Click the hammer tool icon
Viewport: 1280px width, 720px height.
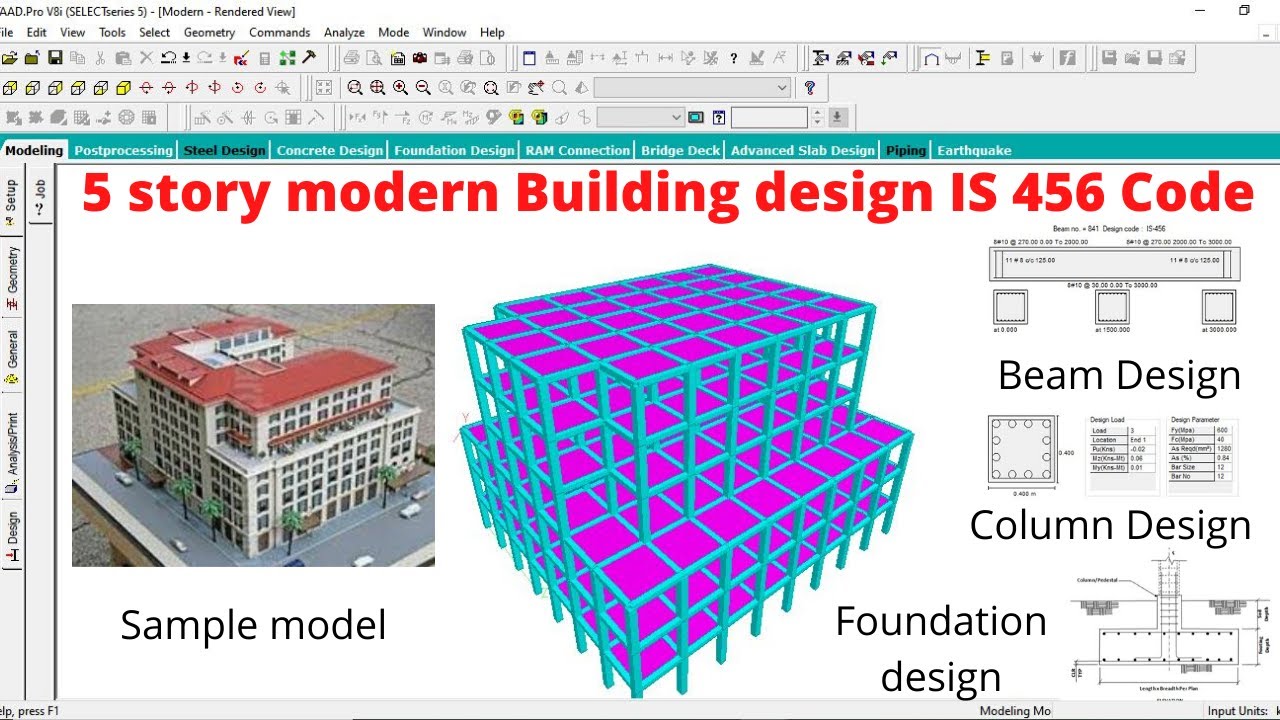point(308,58)
